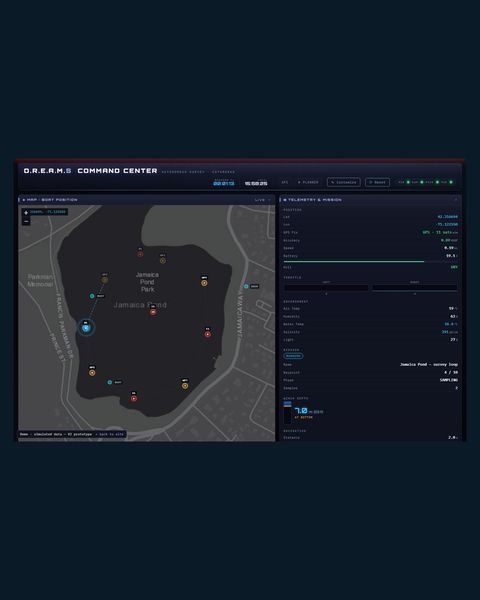The height and width of the screenshot is (600, 480).
Task: Select orange waypoint marker at pond's southwest corner
Action: coord(92,373)
